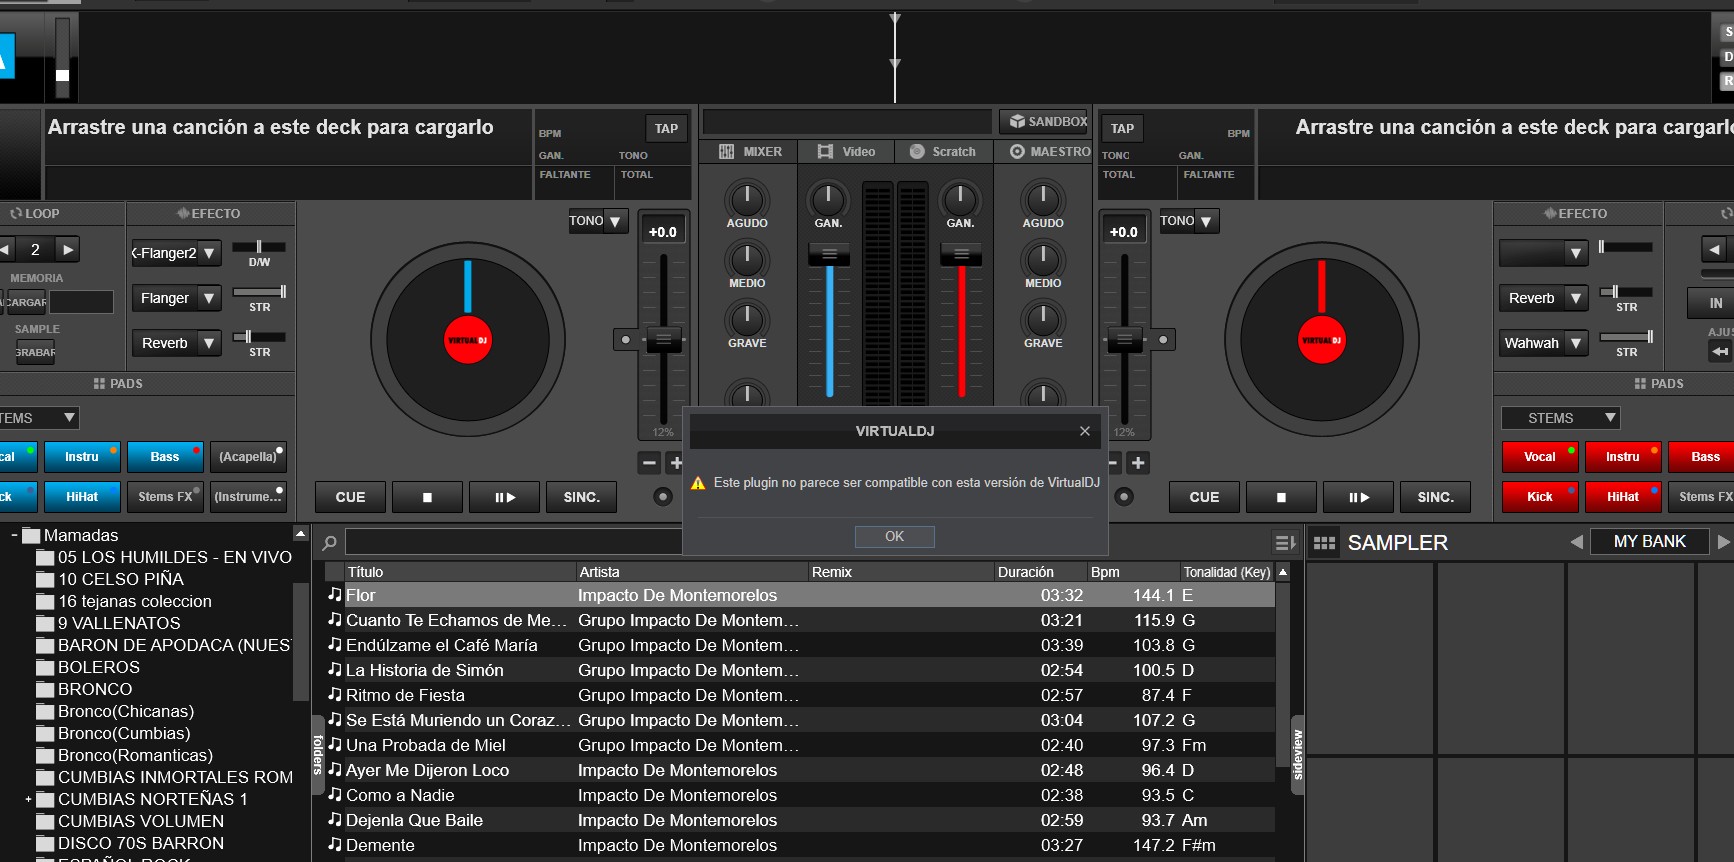Click the left deck vinyl platter

point(468,340)
